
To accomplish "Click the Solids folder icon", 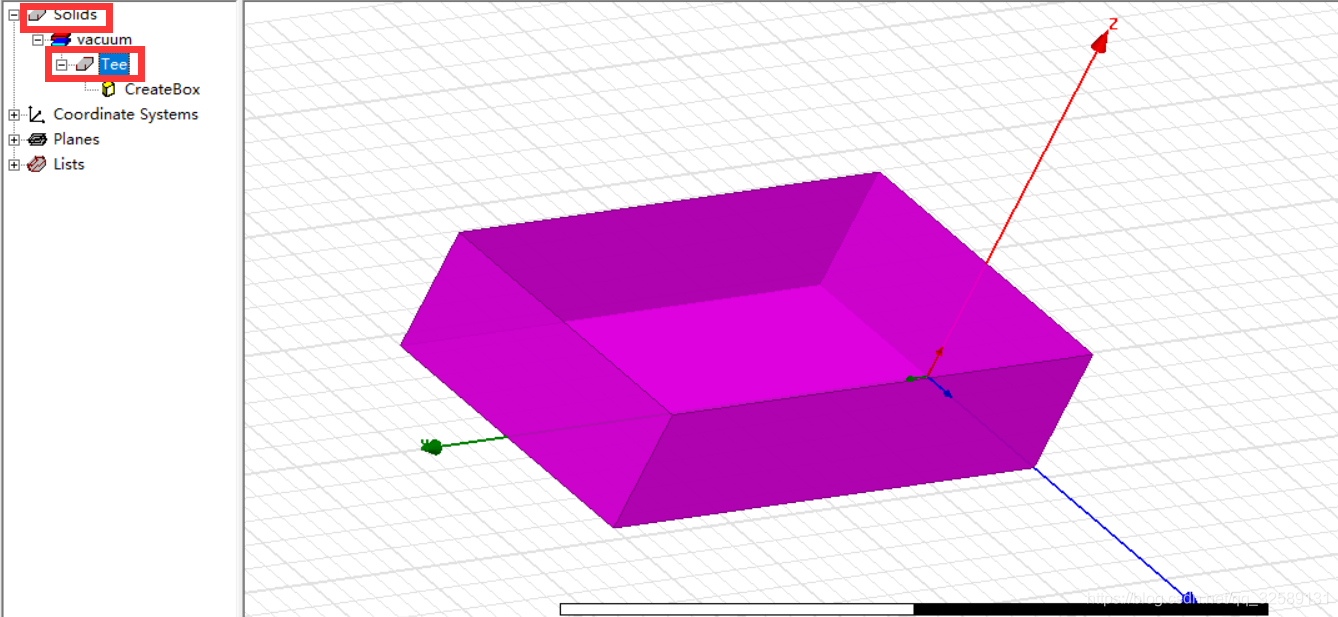I will coord(37,15).
